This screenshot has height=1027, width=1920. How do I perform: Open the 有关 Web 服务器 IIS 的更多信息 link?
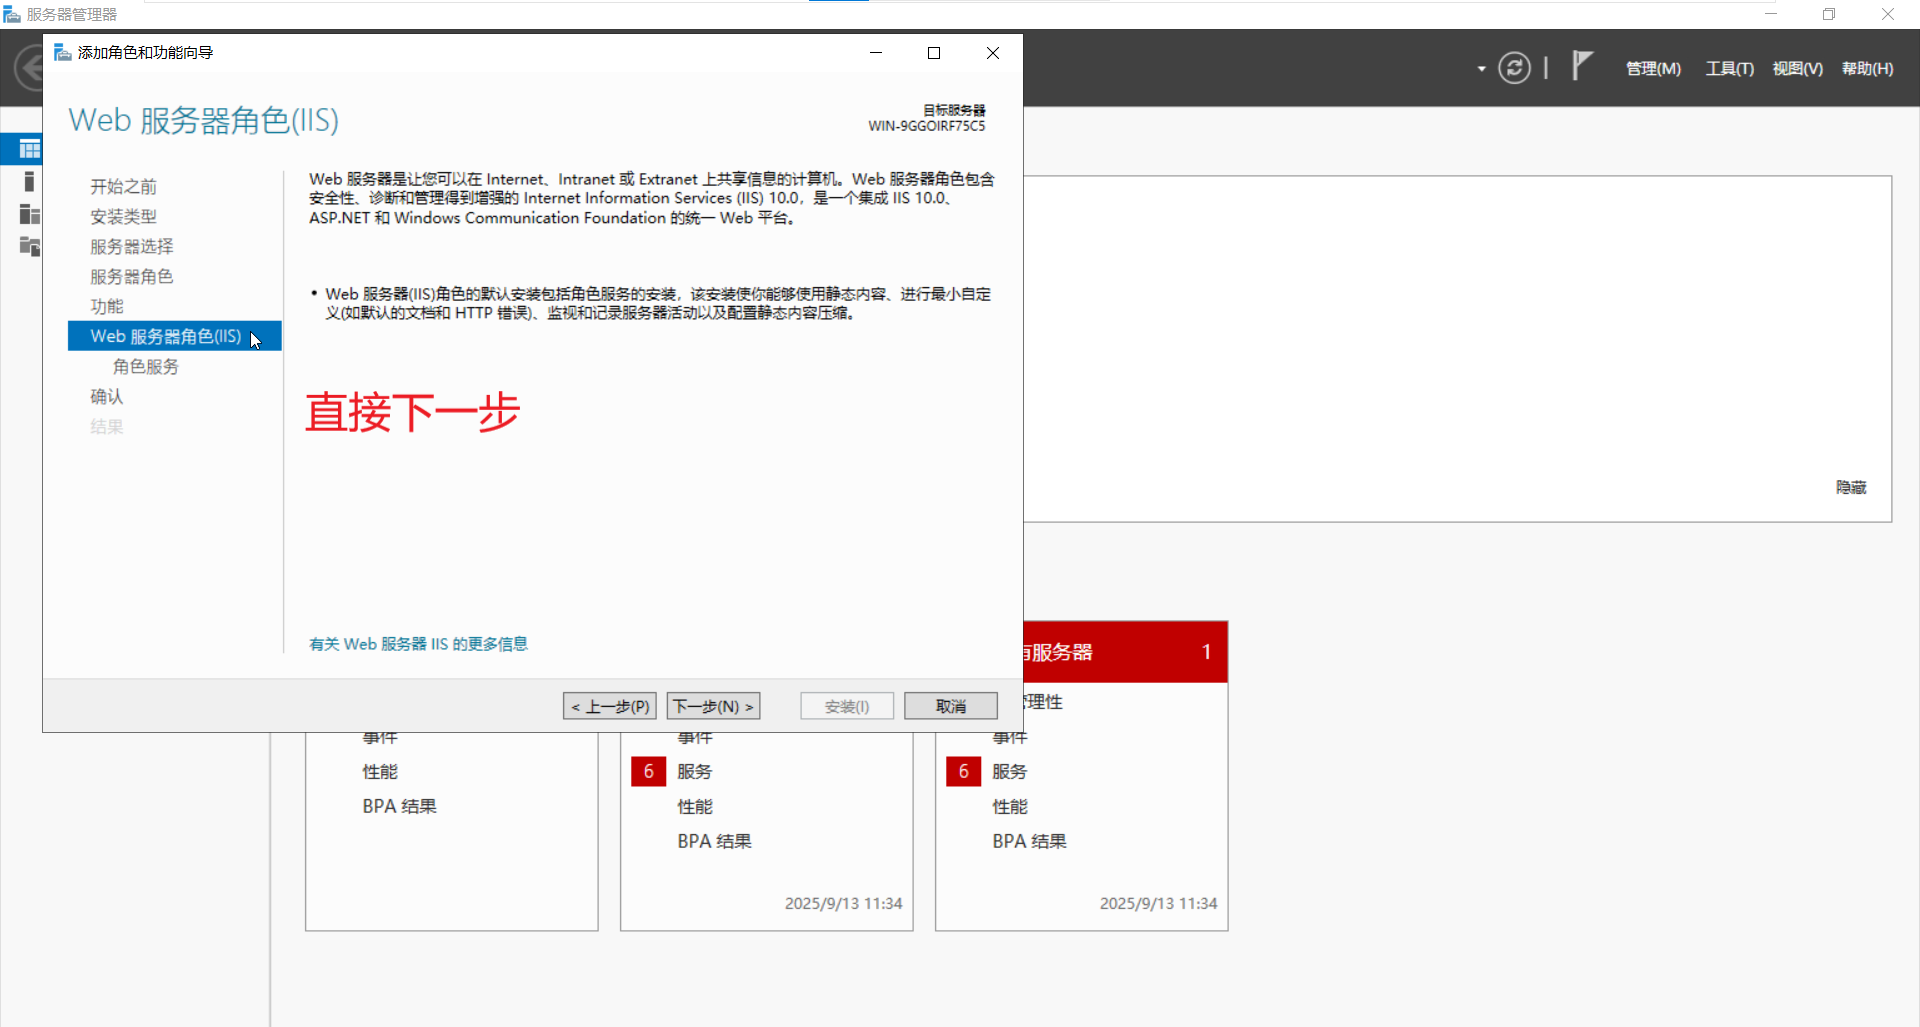click(x=418, y=644)
